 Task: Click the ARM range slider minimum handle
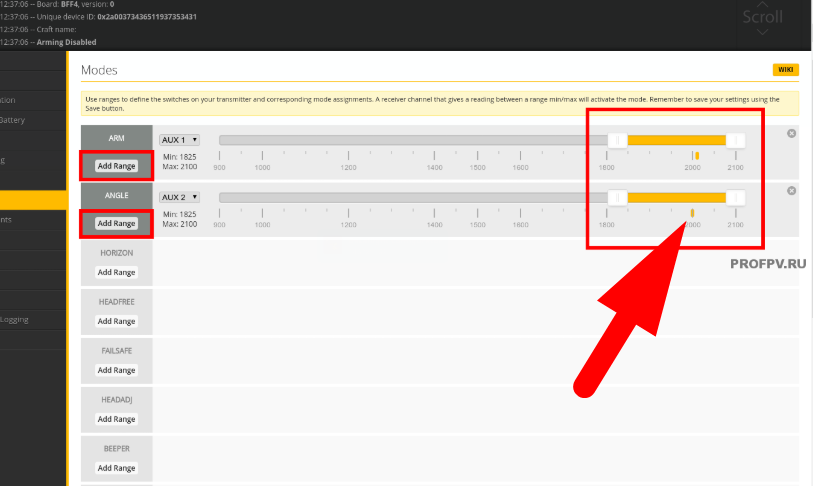[x=617, y=141]
